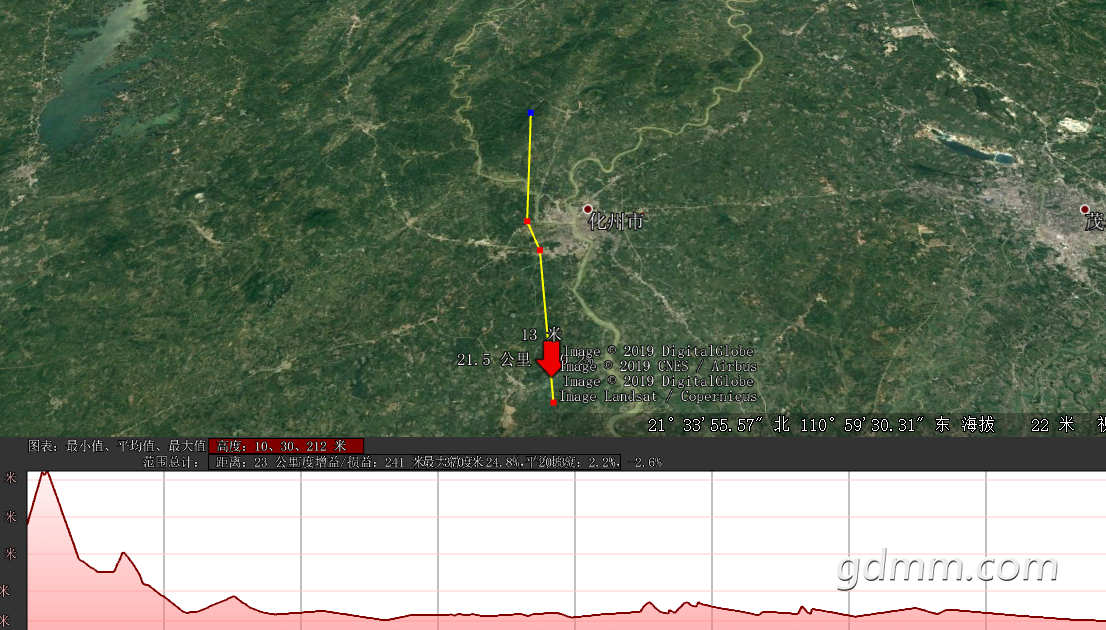Click the -2.6% slope value
The image size is (1106, 630).
pyautogui.click(x=645, y=462)
